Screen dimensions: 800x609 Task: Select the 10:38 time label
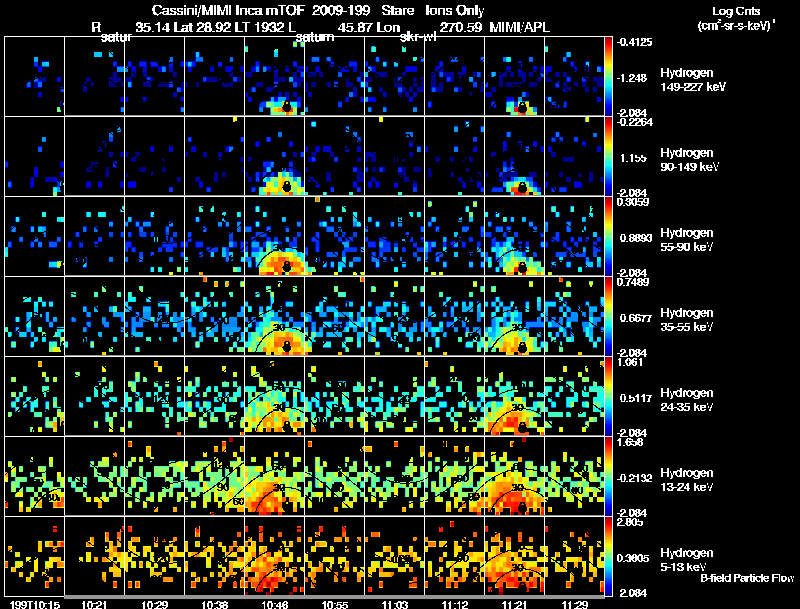point(214,604)
